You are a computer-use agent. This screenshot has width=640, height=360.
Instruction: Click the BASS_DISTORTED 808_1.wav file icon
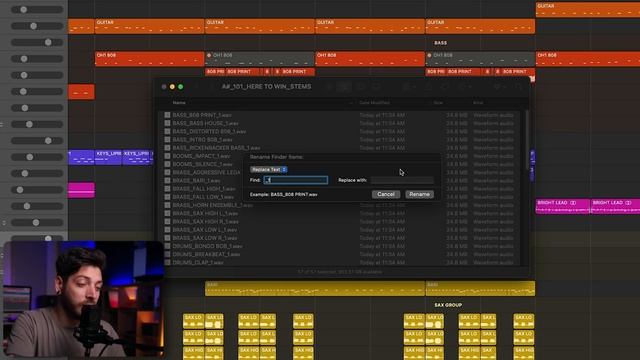pyautogui.click(x=167, y=131)
